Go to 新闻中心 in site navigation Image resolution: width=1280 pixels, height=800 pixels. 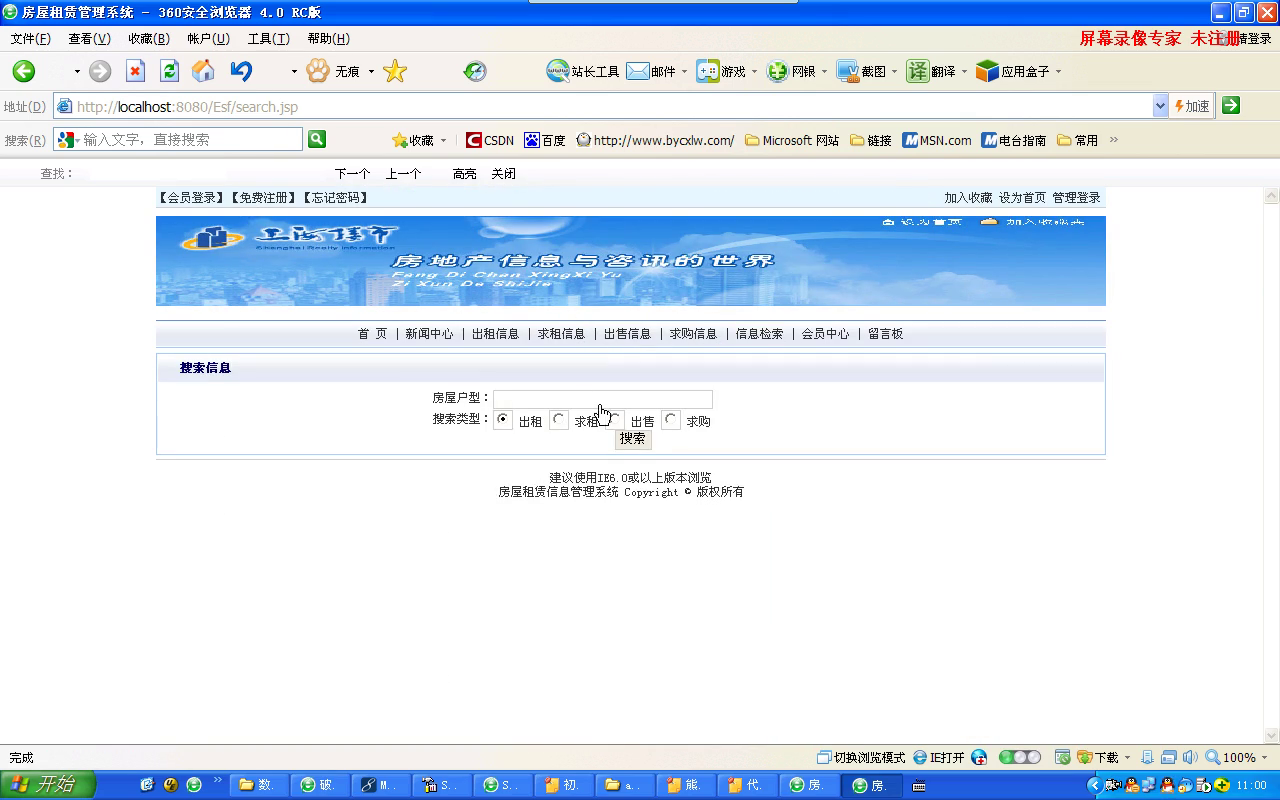click(x=429, y=334)
